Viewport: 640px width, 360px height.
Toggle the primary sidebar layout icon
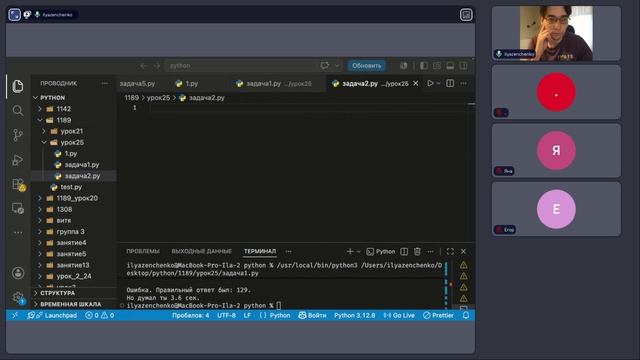coord(424,66)
